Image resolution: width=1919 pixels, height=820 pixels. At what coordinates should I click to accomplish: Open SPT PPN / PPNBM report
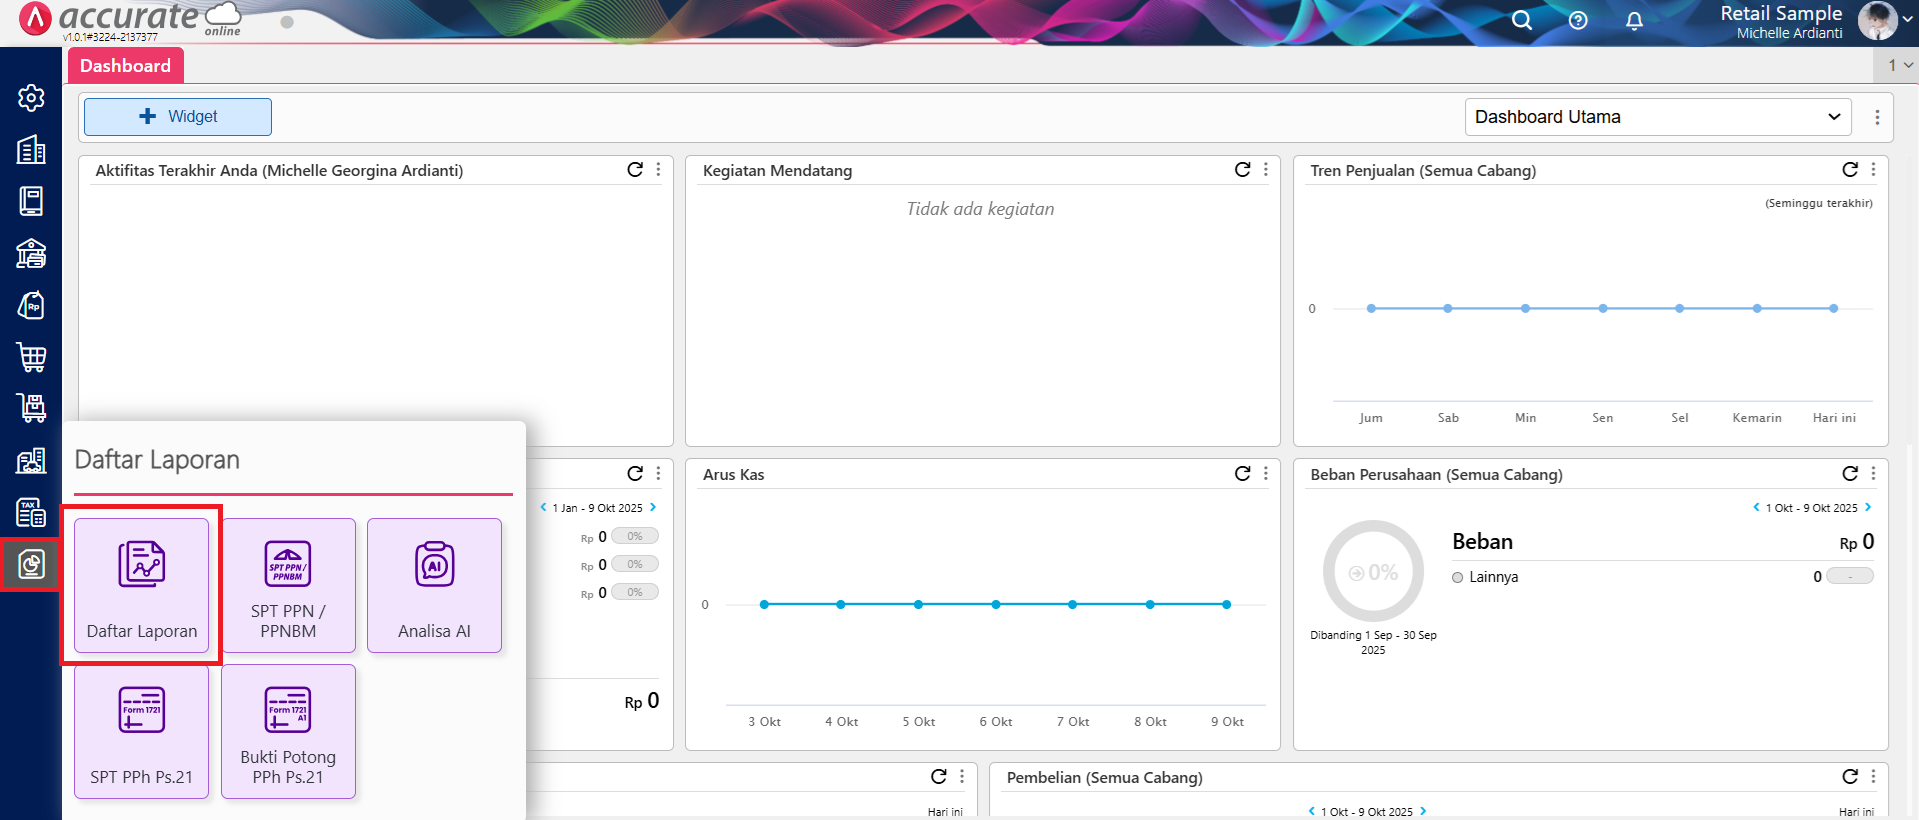click(x=288, y=586)
